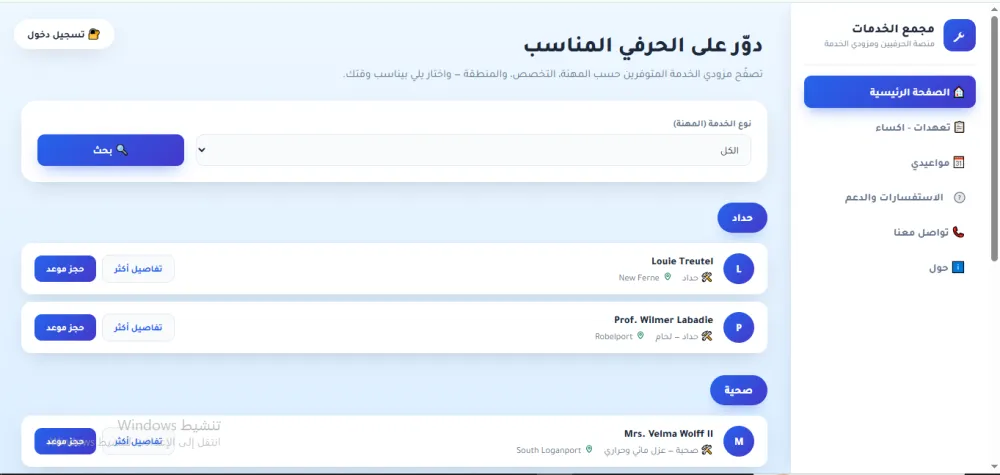Click the lock icon on تسجيل دخول
1000x475 pixels.
click(x=94, y=34)
